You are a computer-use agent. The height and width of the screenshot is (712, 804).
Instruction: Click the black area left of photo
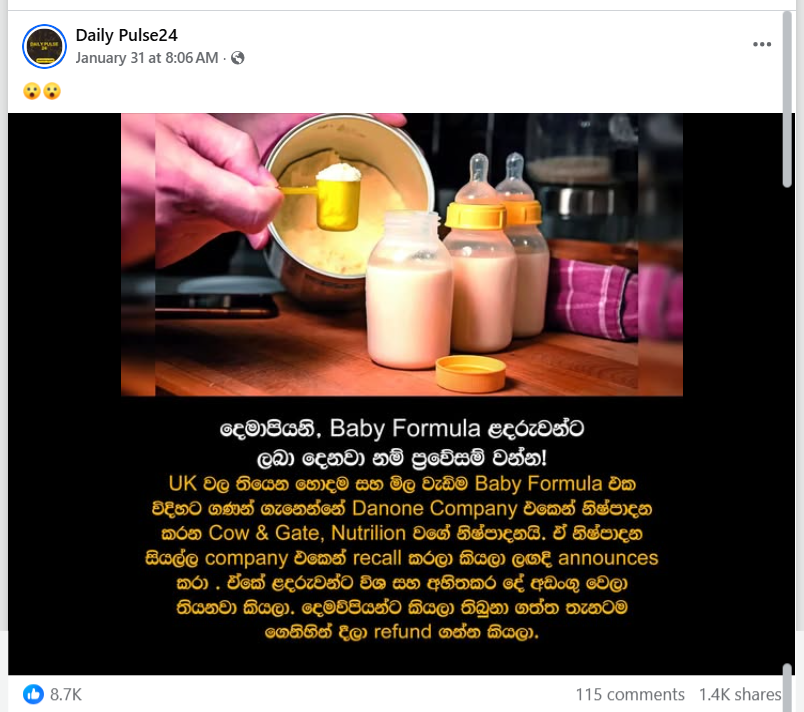pos(64,394)
